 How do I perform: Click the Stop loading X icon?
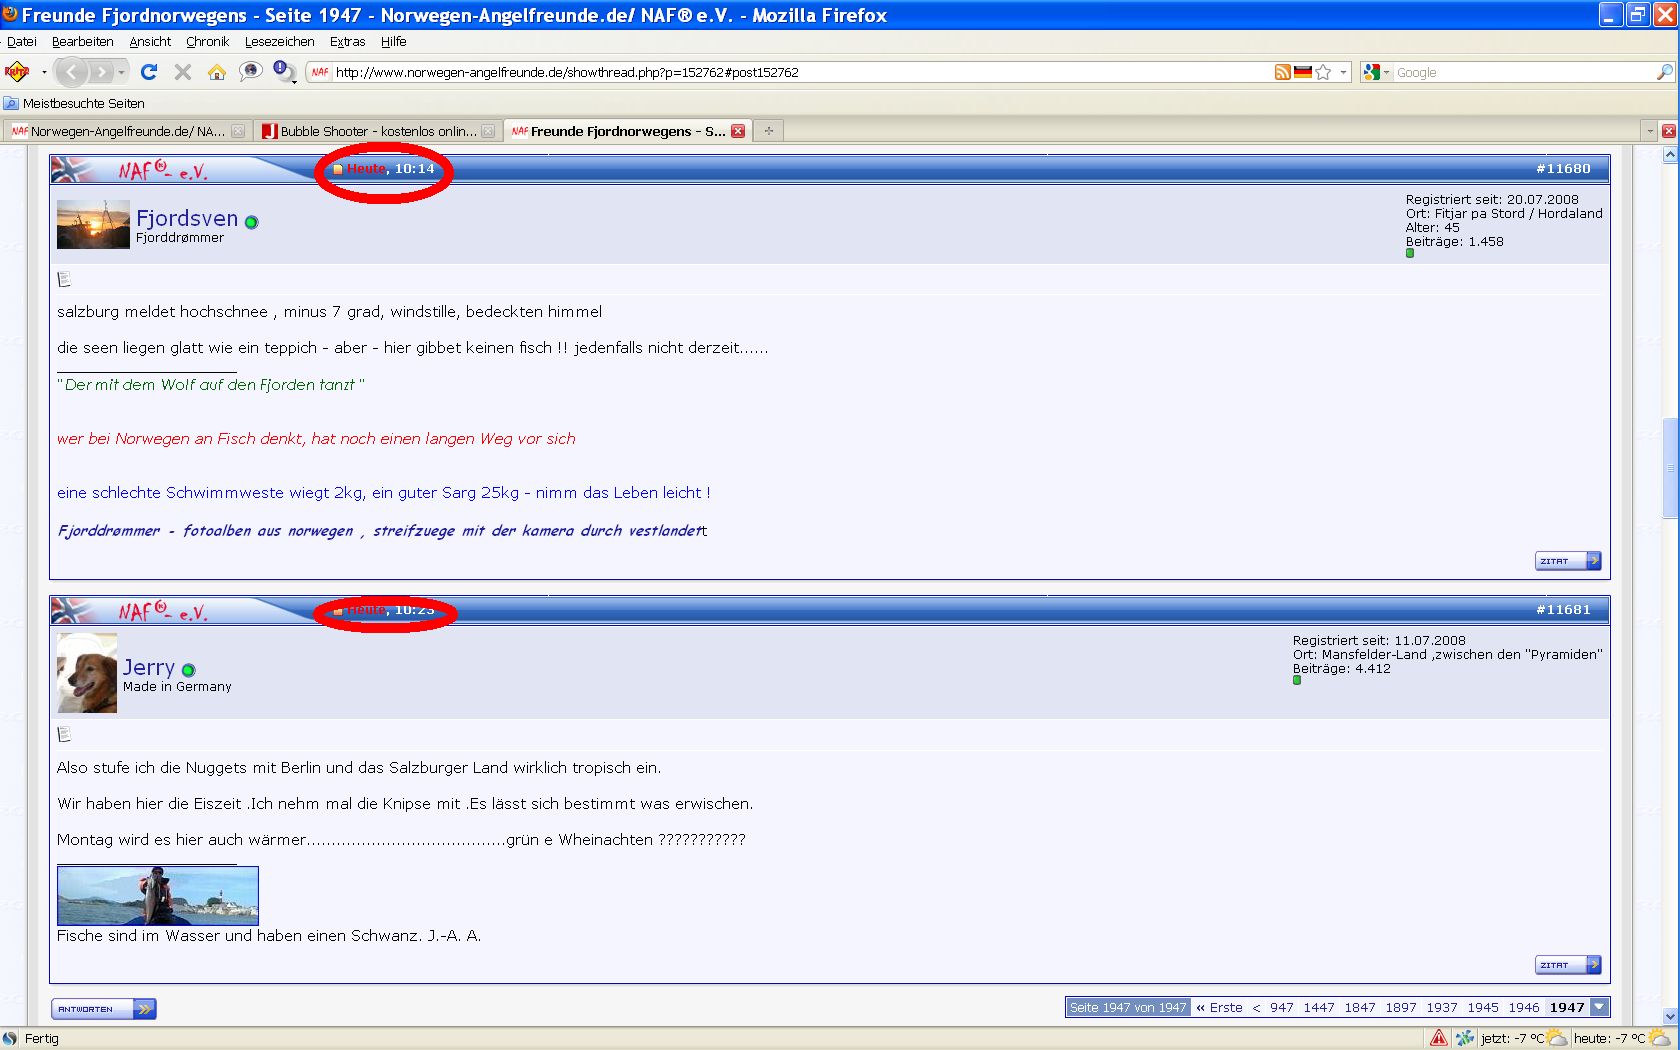click(182, 72)
